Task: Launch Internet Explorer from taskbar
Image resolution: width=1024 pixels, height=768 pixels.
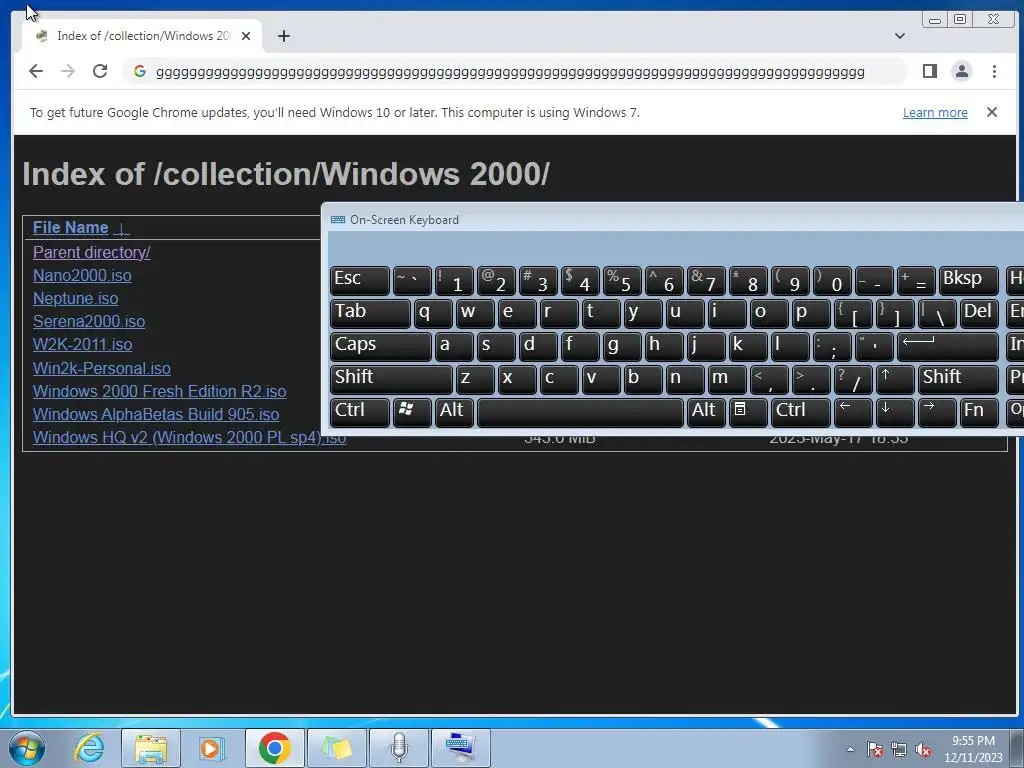Action: [89, 748]
